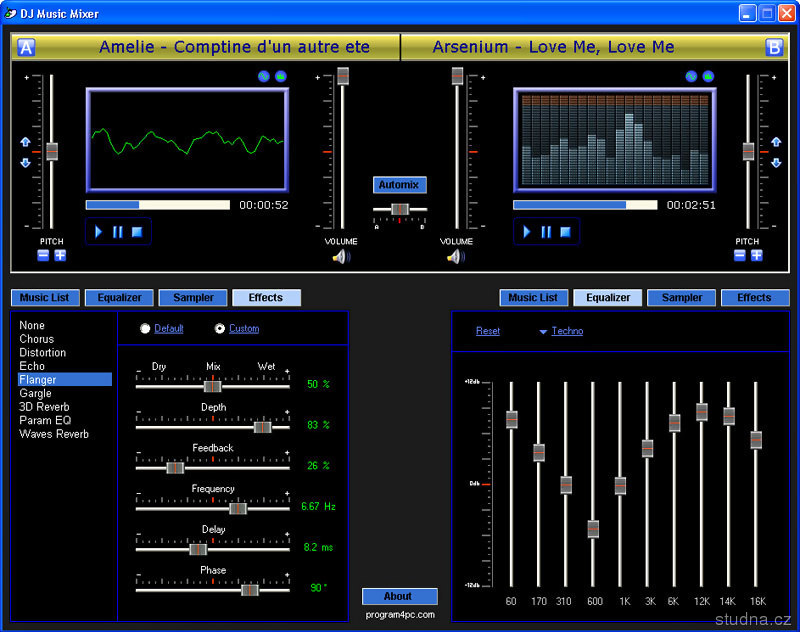Click the Custom preset link text
This screenshot has height=632, width=800.
click(x=244, y=328)
